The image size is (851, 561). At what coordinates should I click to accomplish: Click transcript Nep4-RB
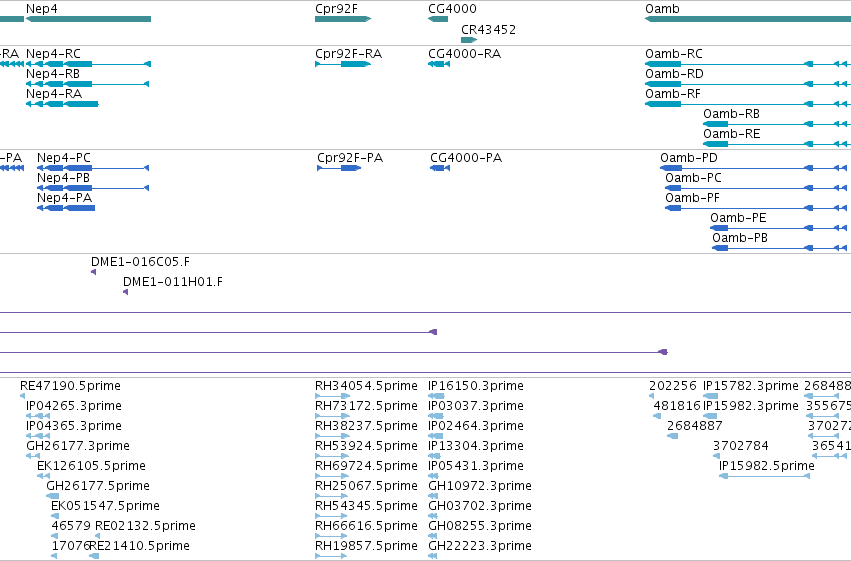(87, 84)
